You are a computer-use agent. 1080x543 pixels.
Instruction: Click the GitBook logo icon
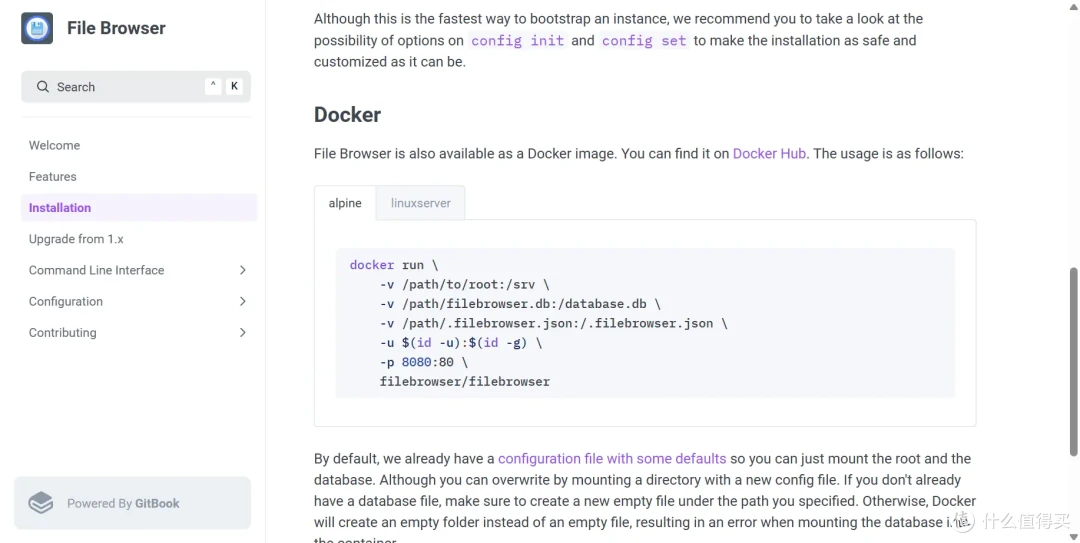coord(41,503)
